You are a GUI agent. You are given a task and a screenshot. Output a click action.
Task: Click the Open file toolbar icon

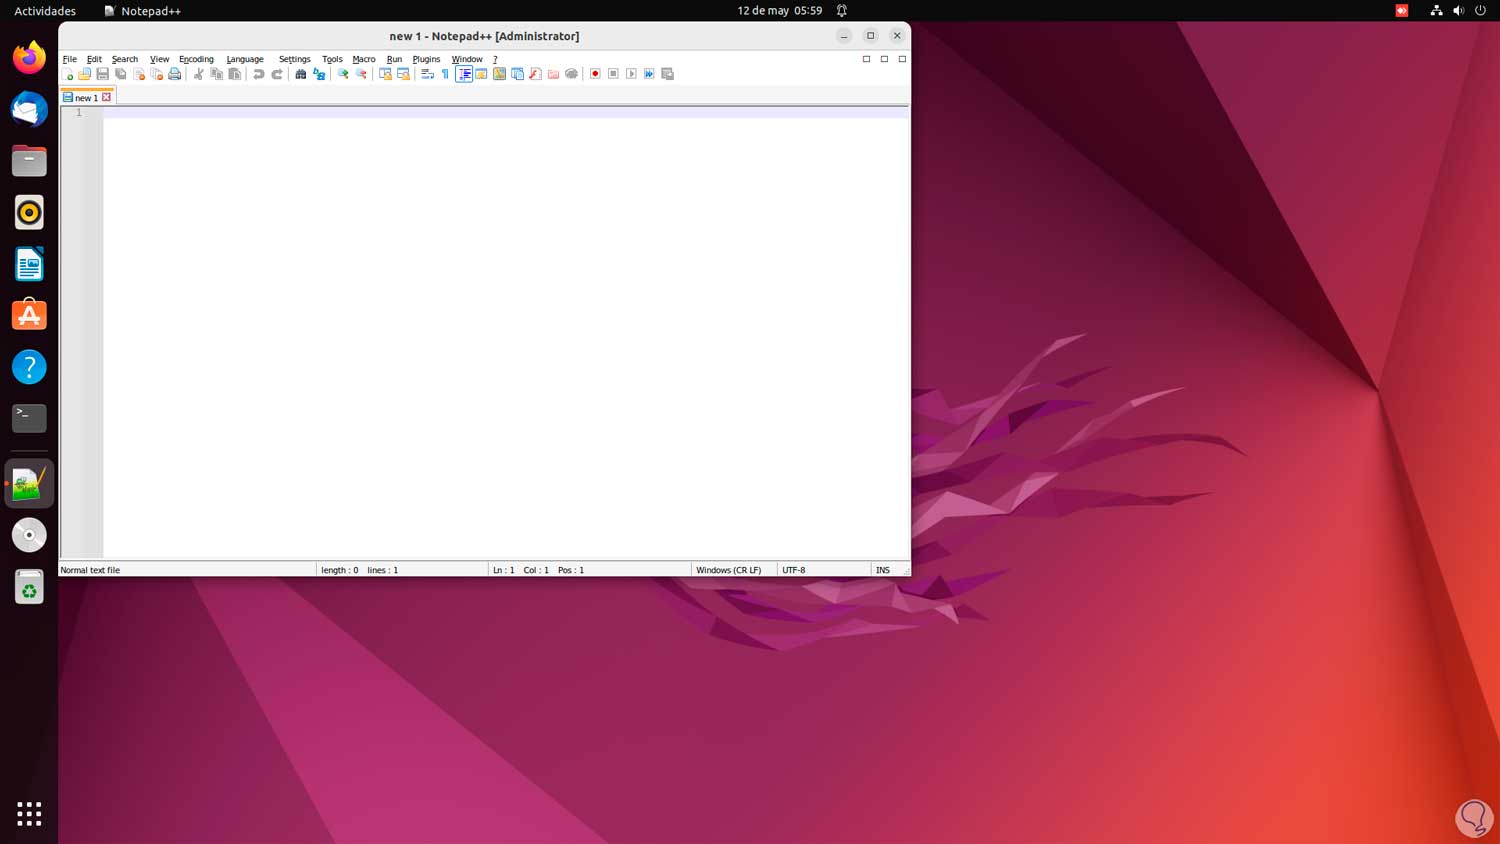pos(85,74)
